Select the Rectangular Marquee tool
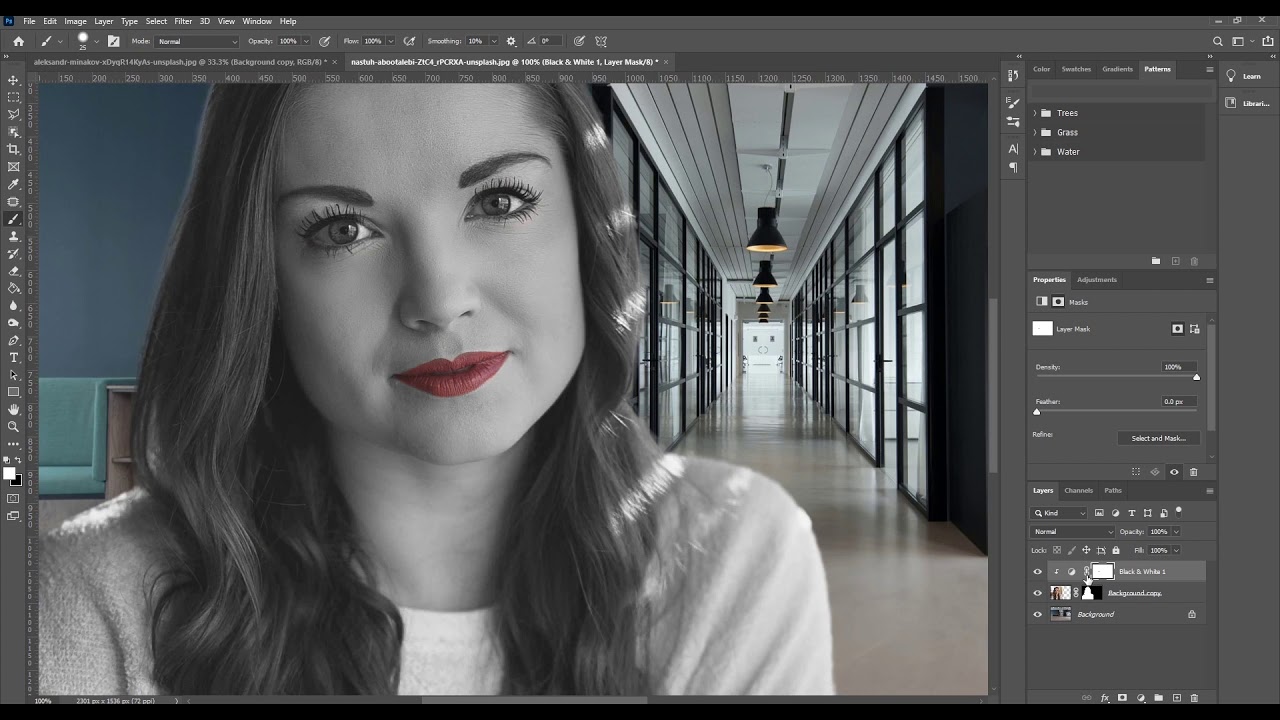This screenshot has height=720, width=1280. click(13, 97)
